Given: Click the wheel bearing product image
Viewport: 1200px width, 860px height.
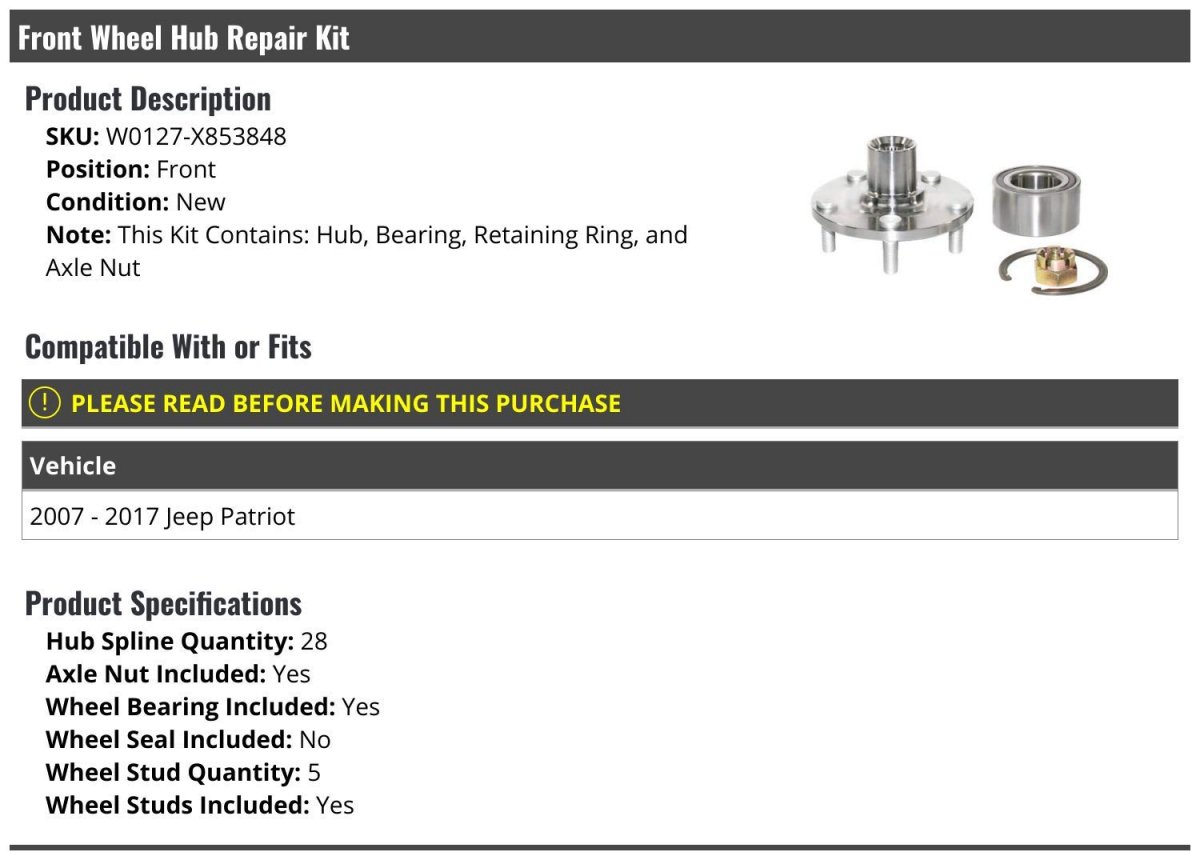Looking at the screenshot, I should click(1035, 197).
